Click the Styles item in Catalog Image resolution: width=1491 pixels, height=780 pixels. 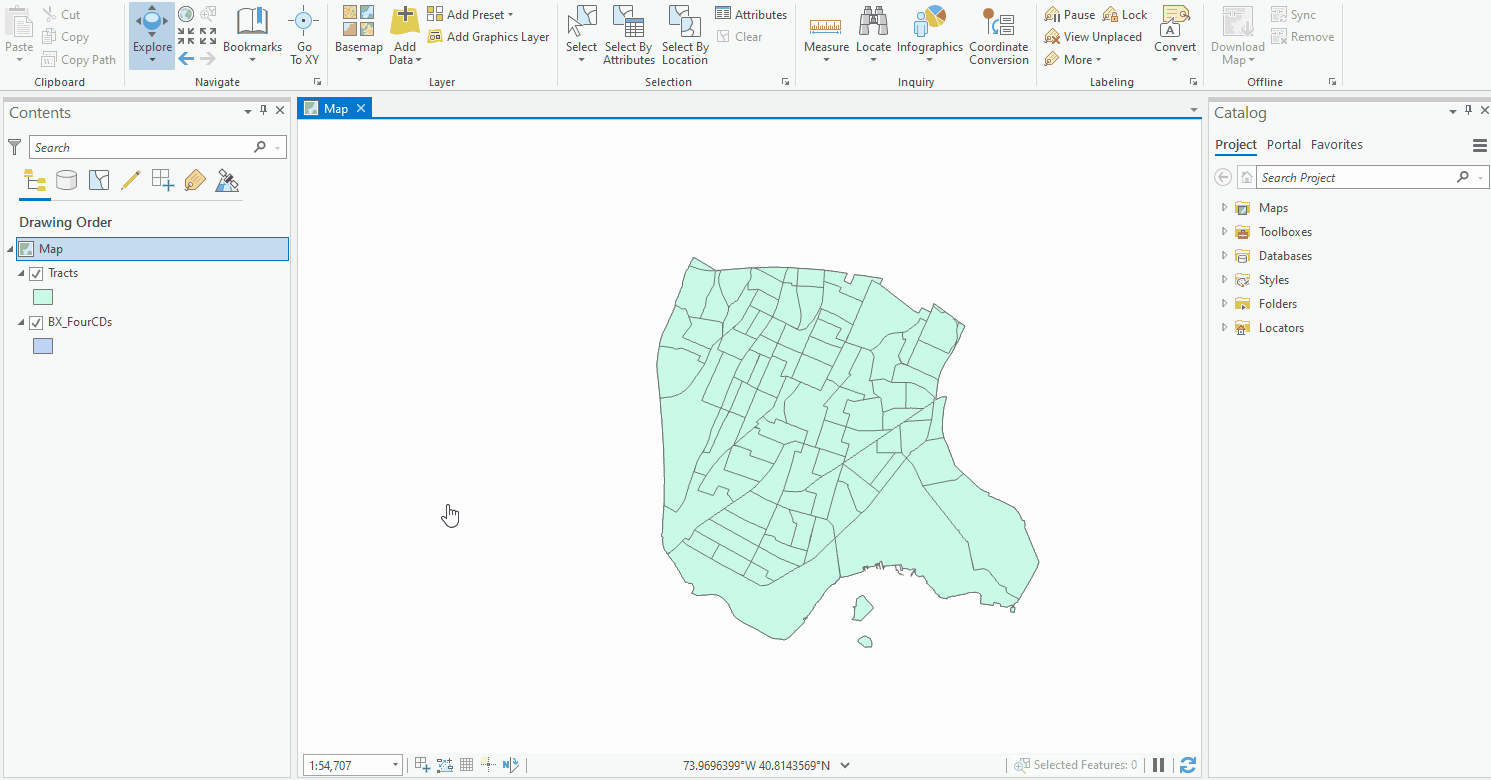point(1274,280)
